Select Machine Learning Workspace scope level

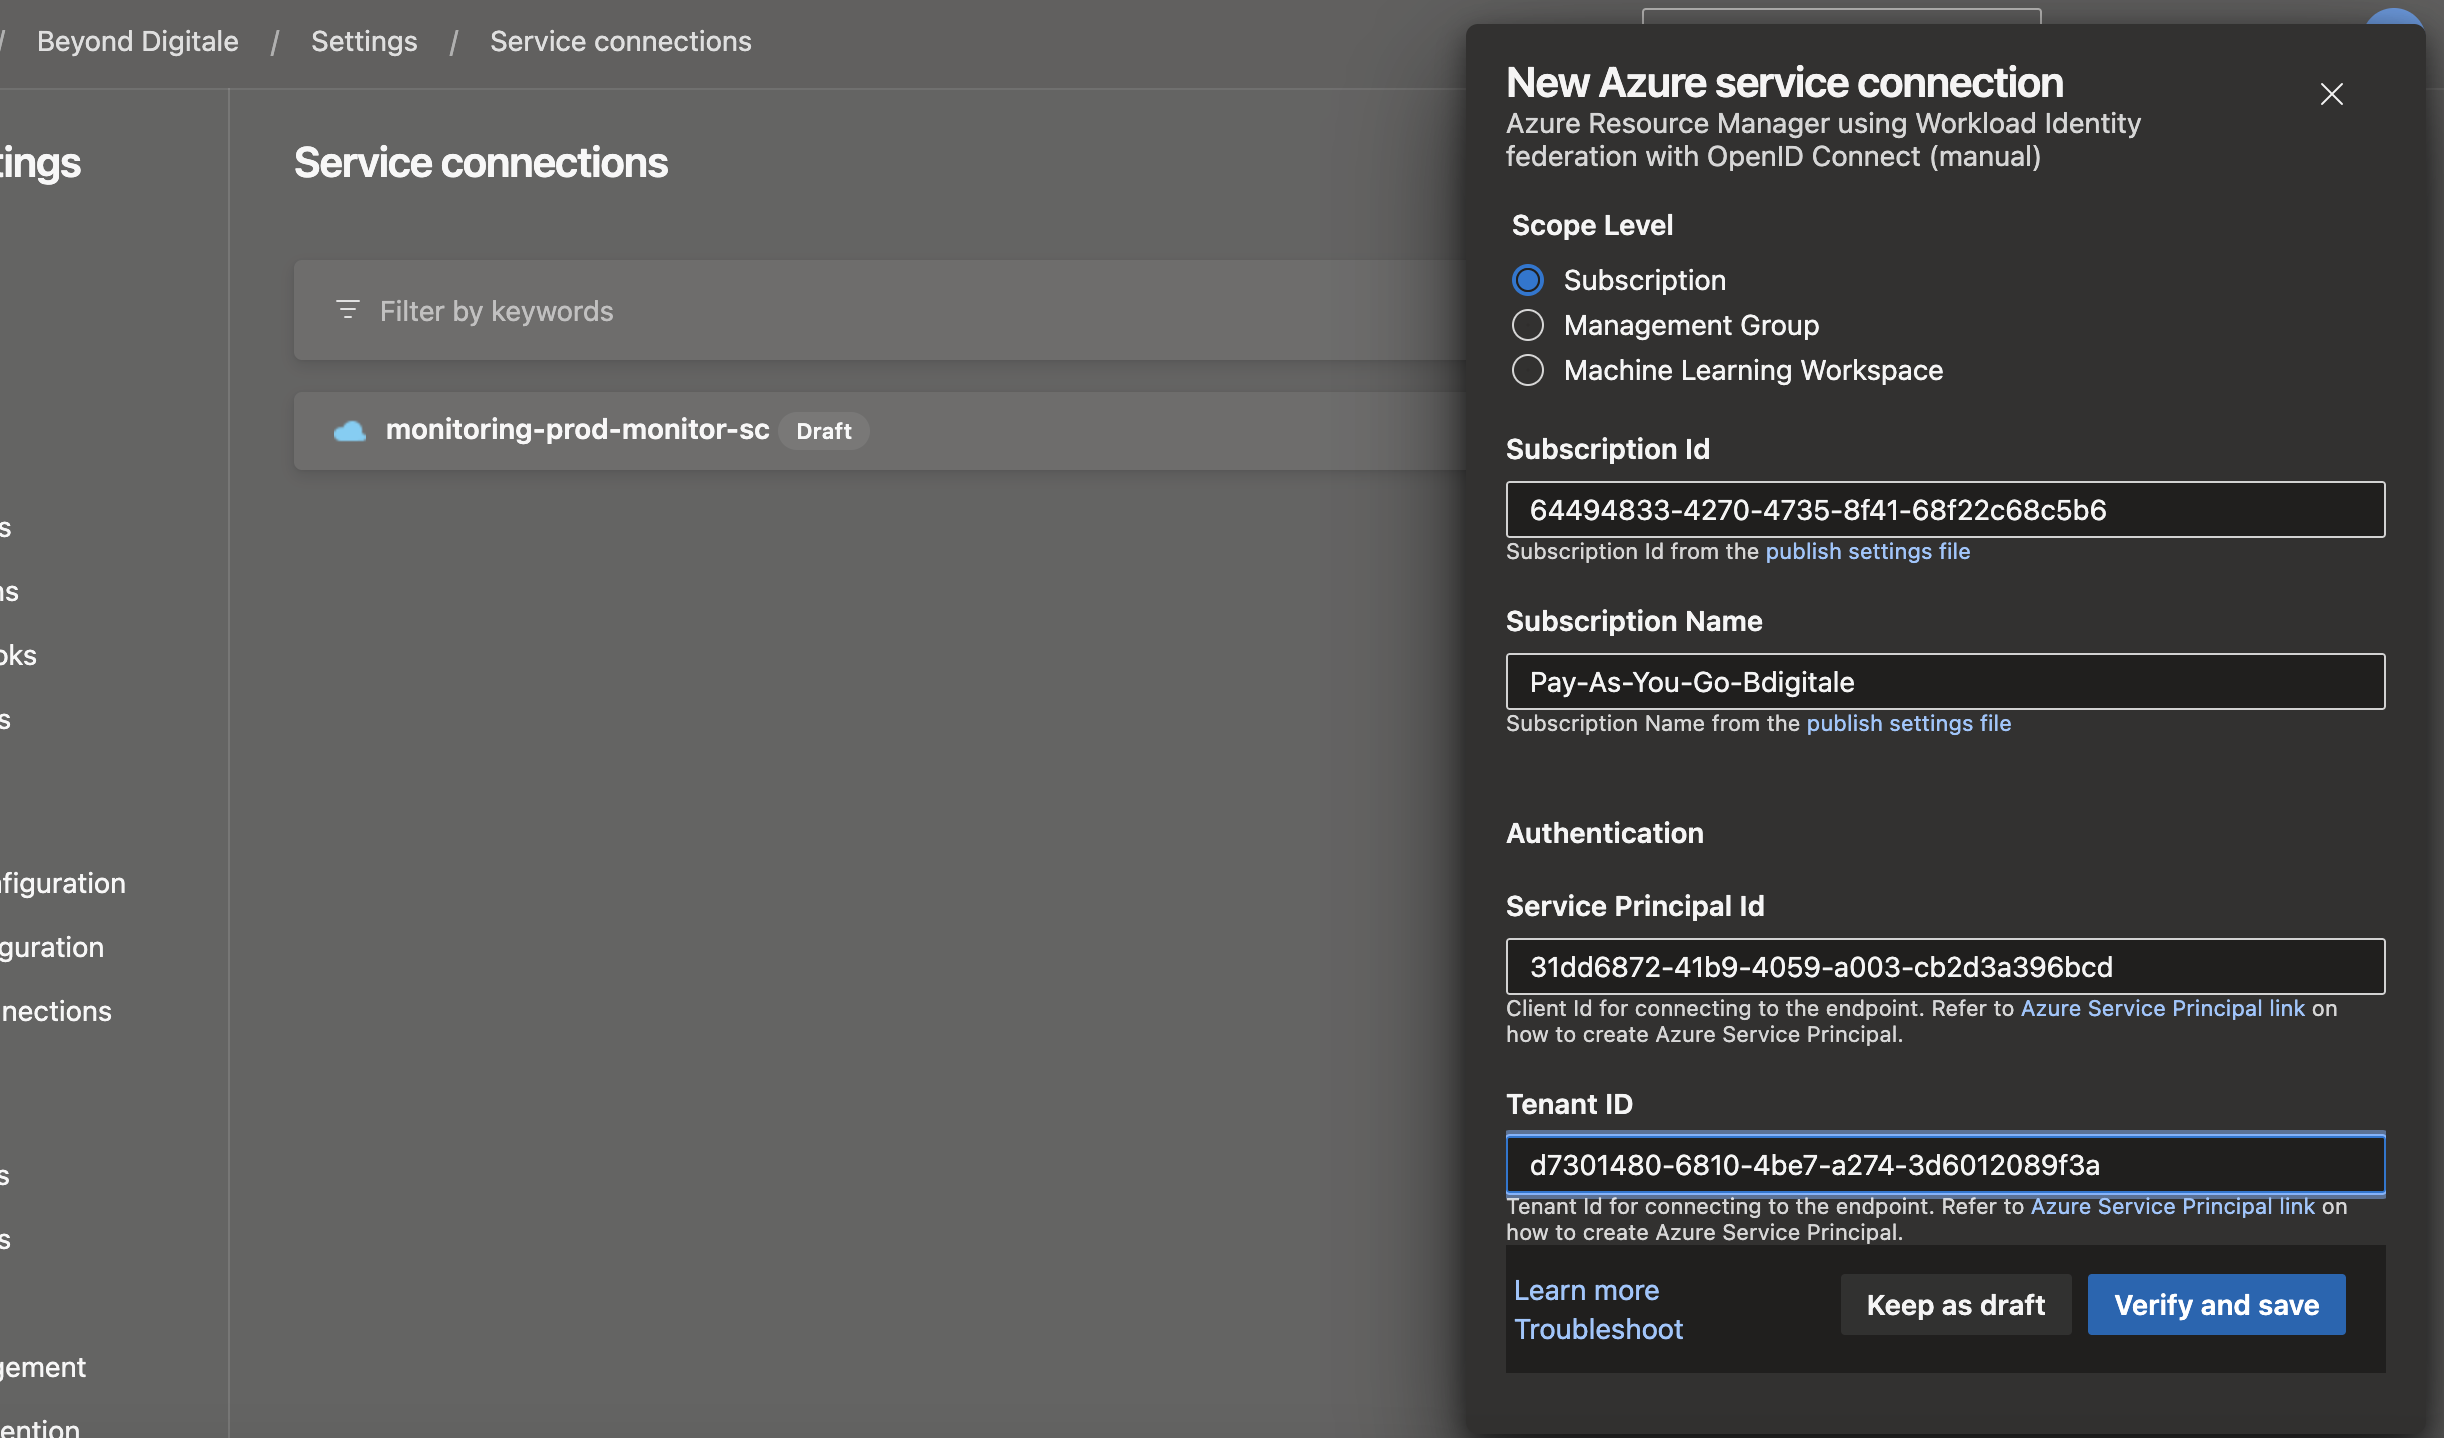pos(1528,370)
